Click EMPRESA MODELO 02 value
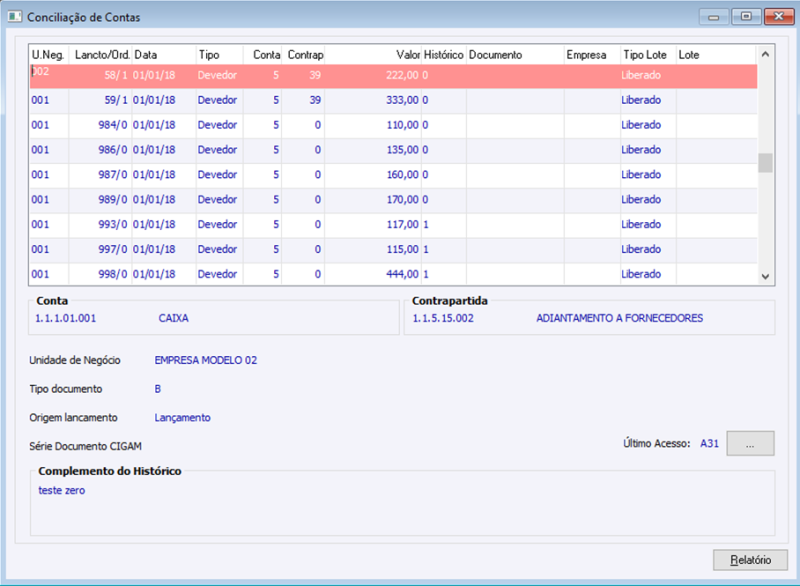 coord(206,360)
